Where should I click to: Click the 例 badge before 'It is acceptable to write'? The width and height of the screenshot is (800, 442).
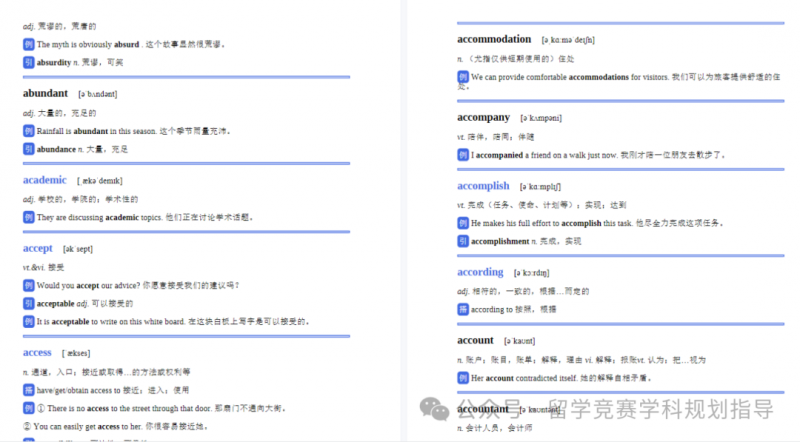point(29,322)
